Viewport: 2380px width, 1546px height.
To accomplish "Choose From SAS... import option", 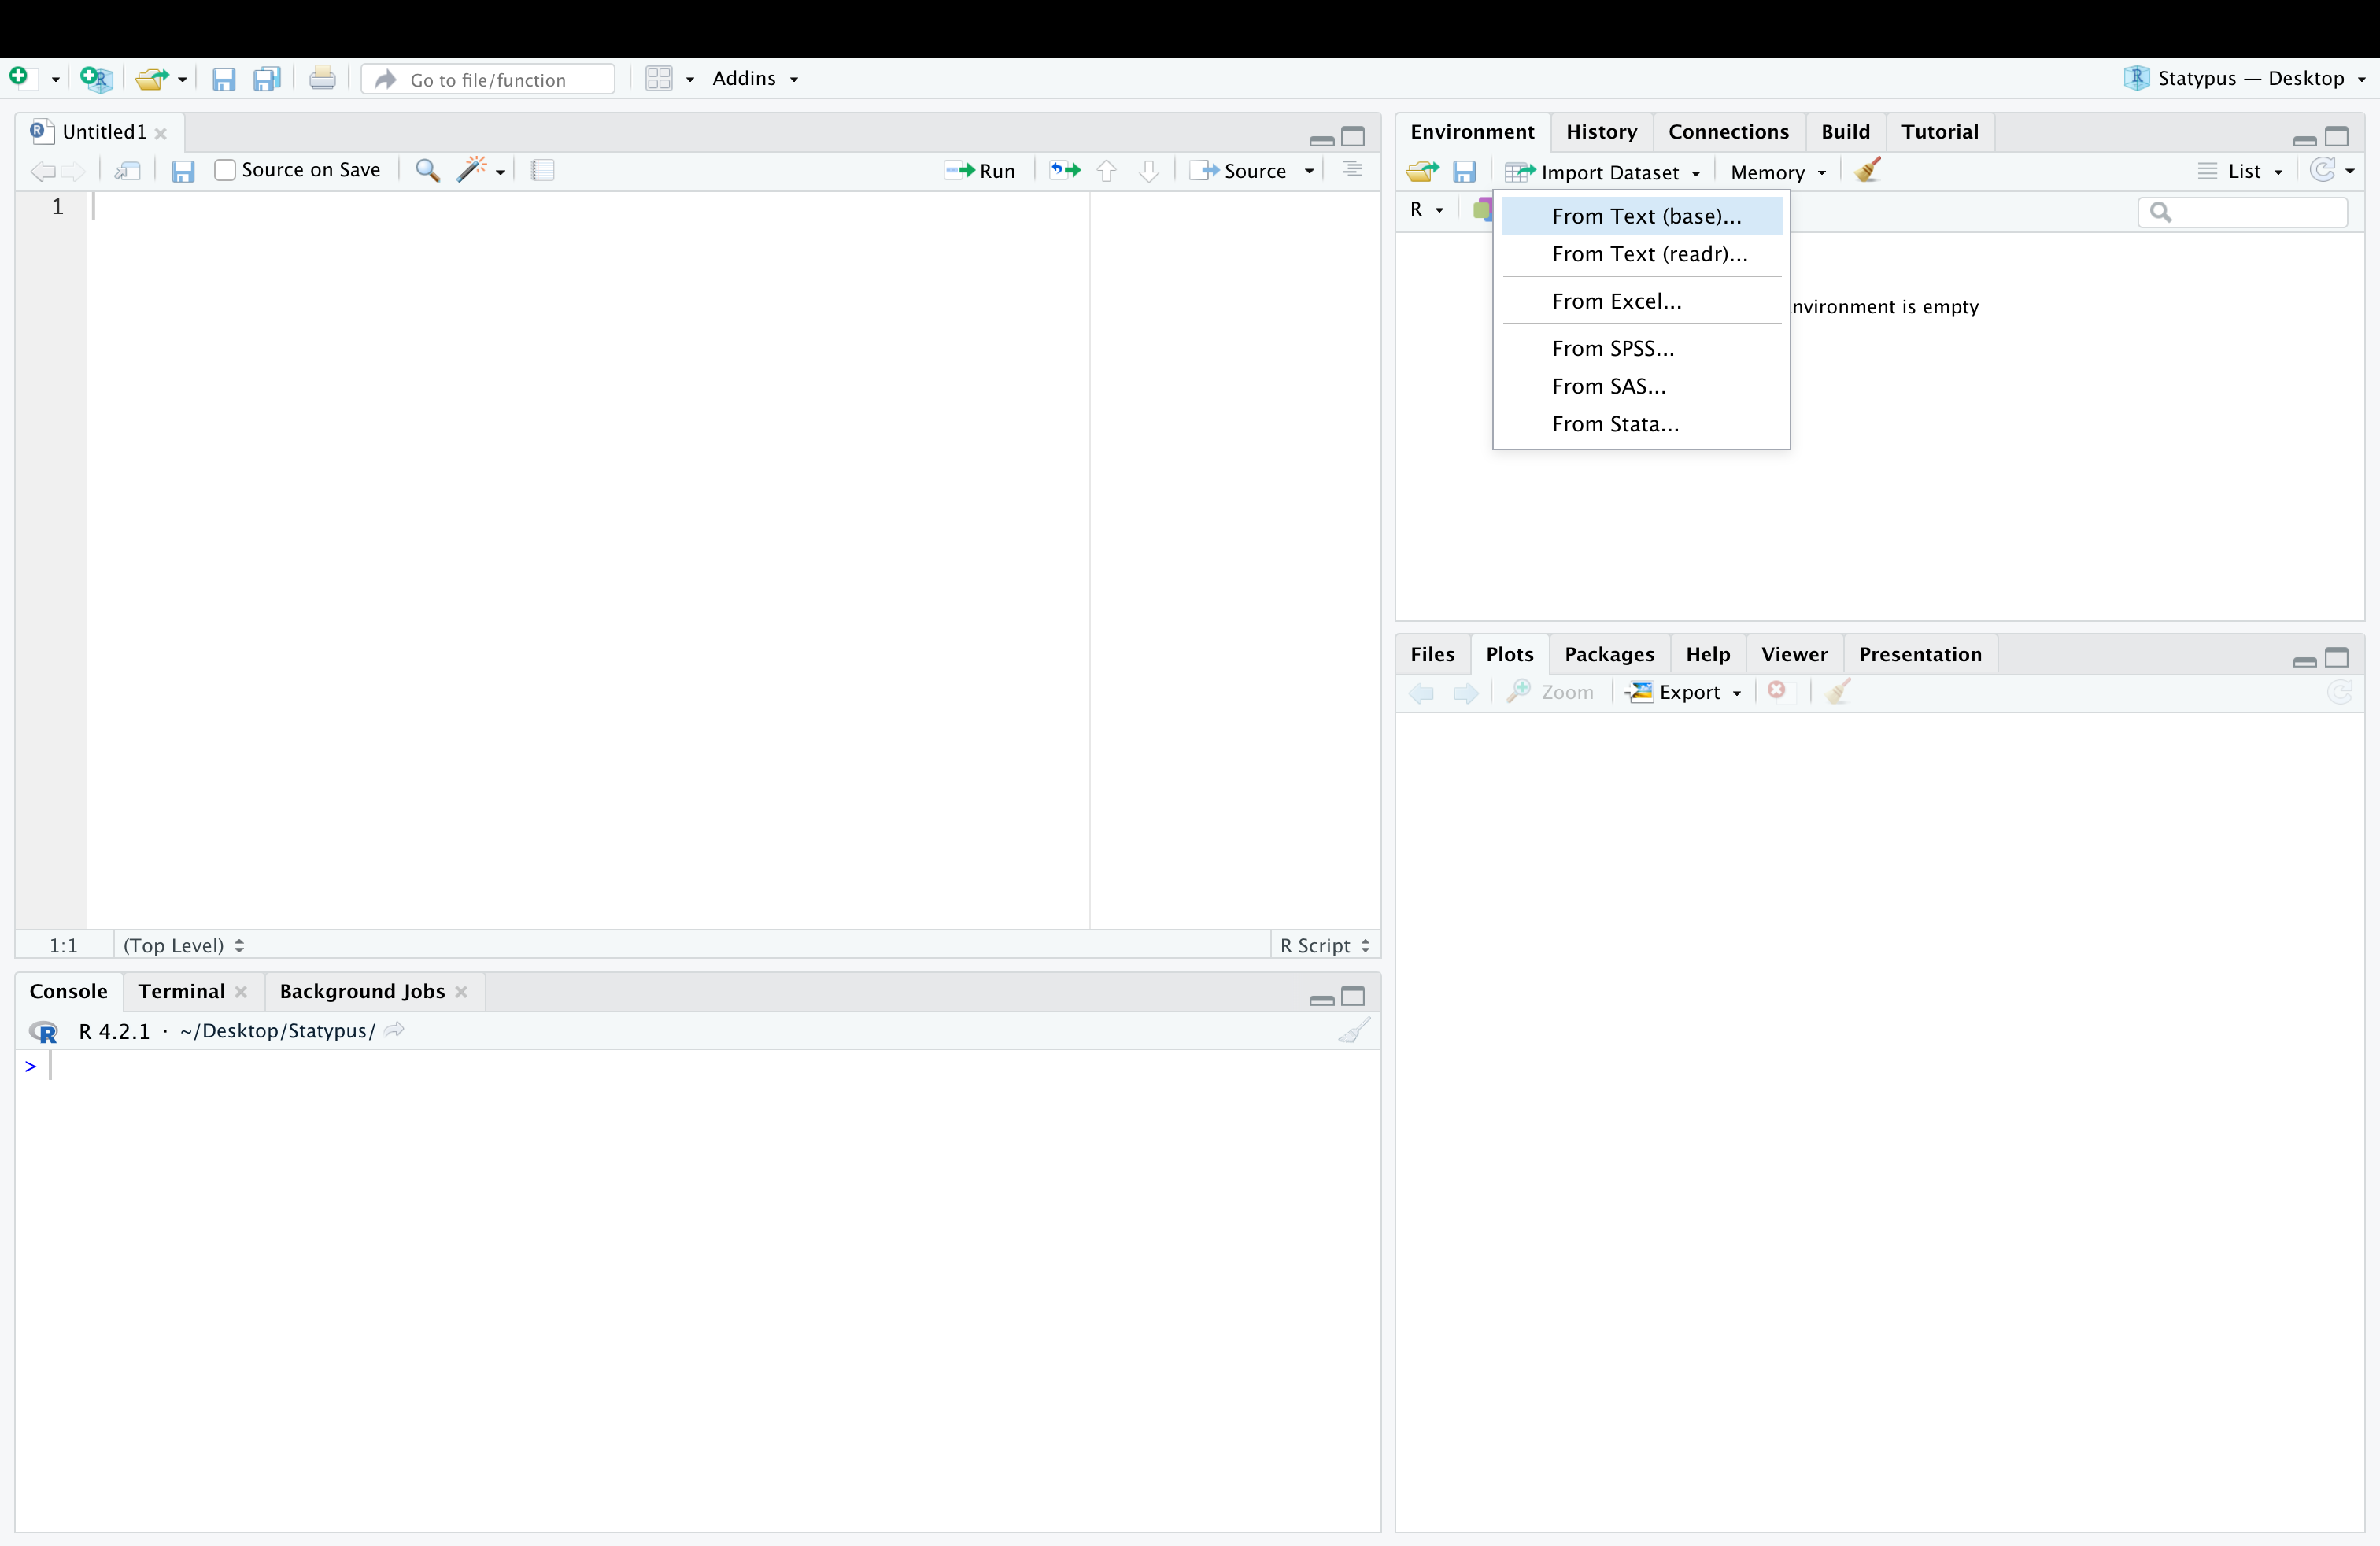I will click(x=1642, y=386).
